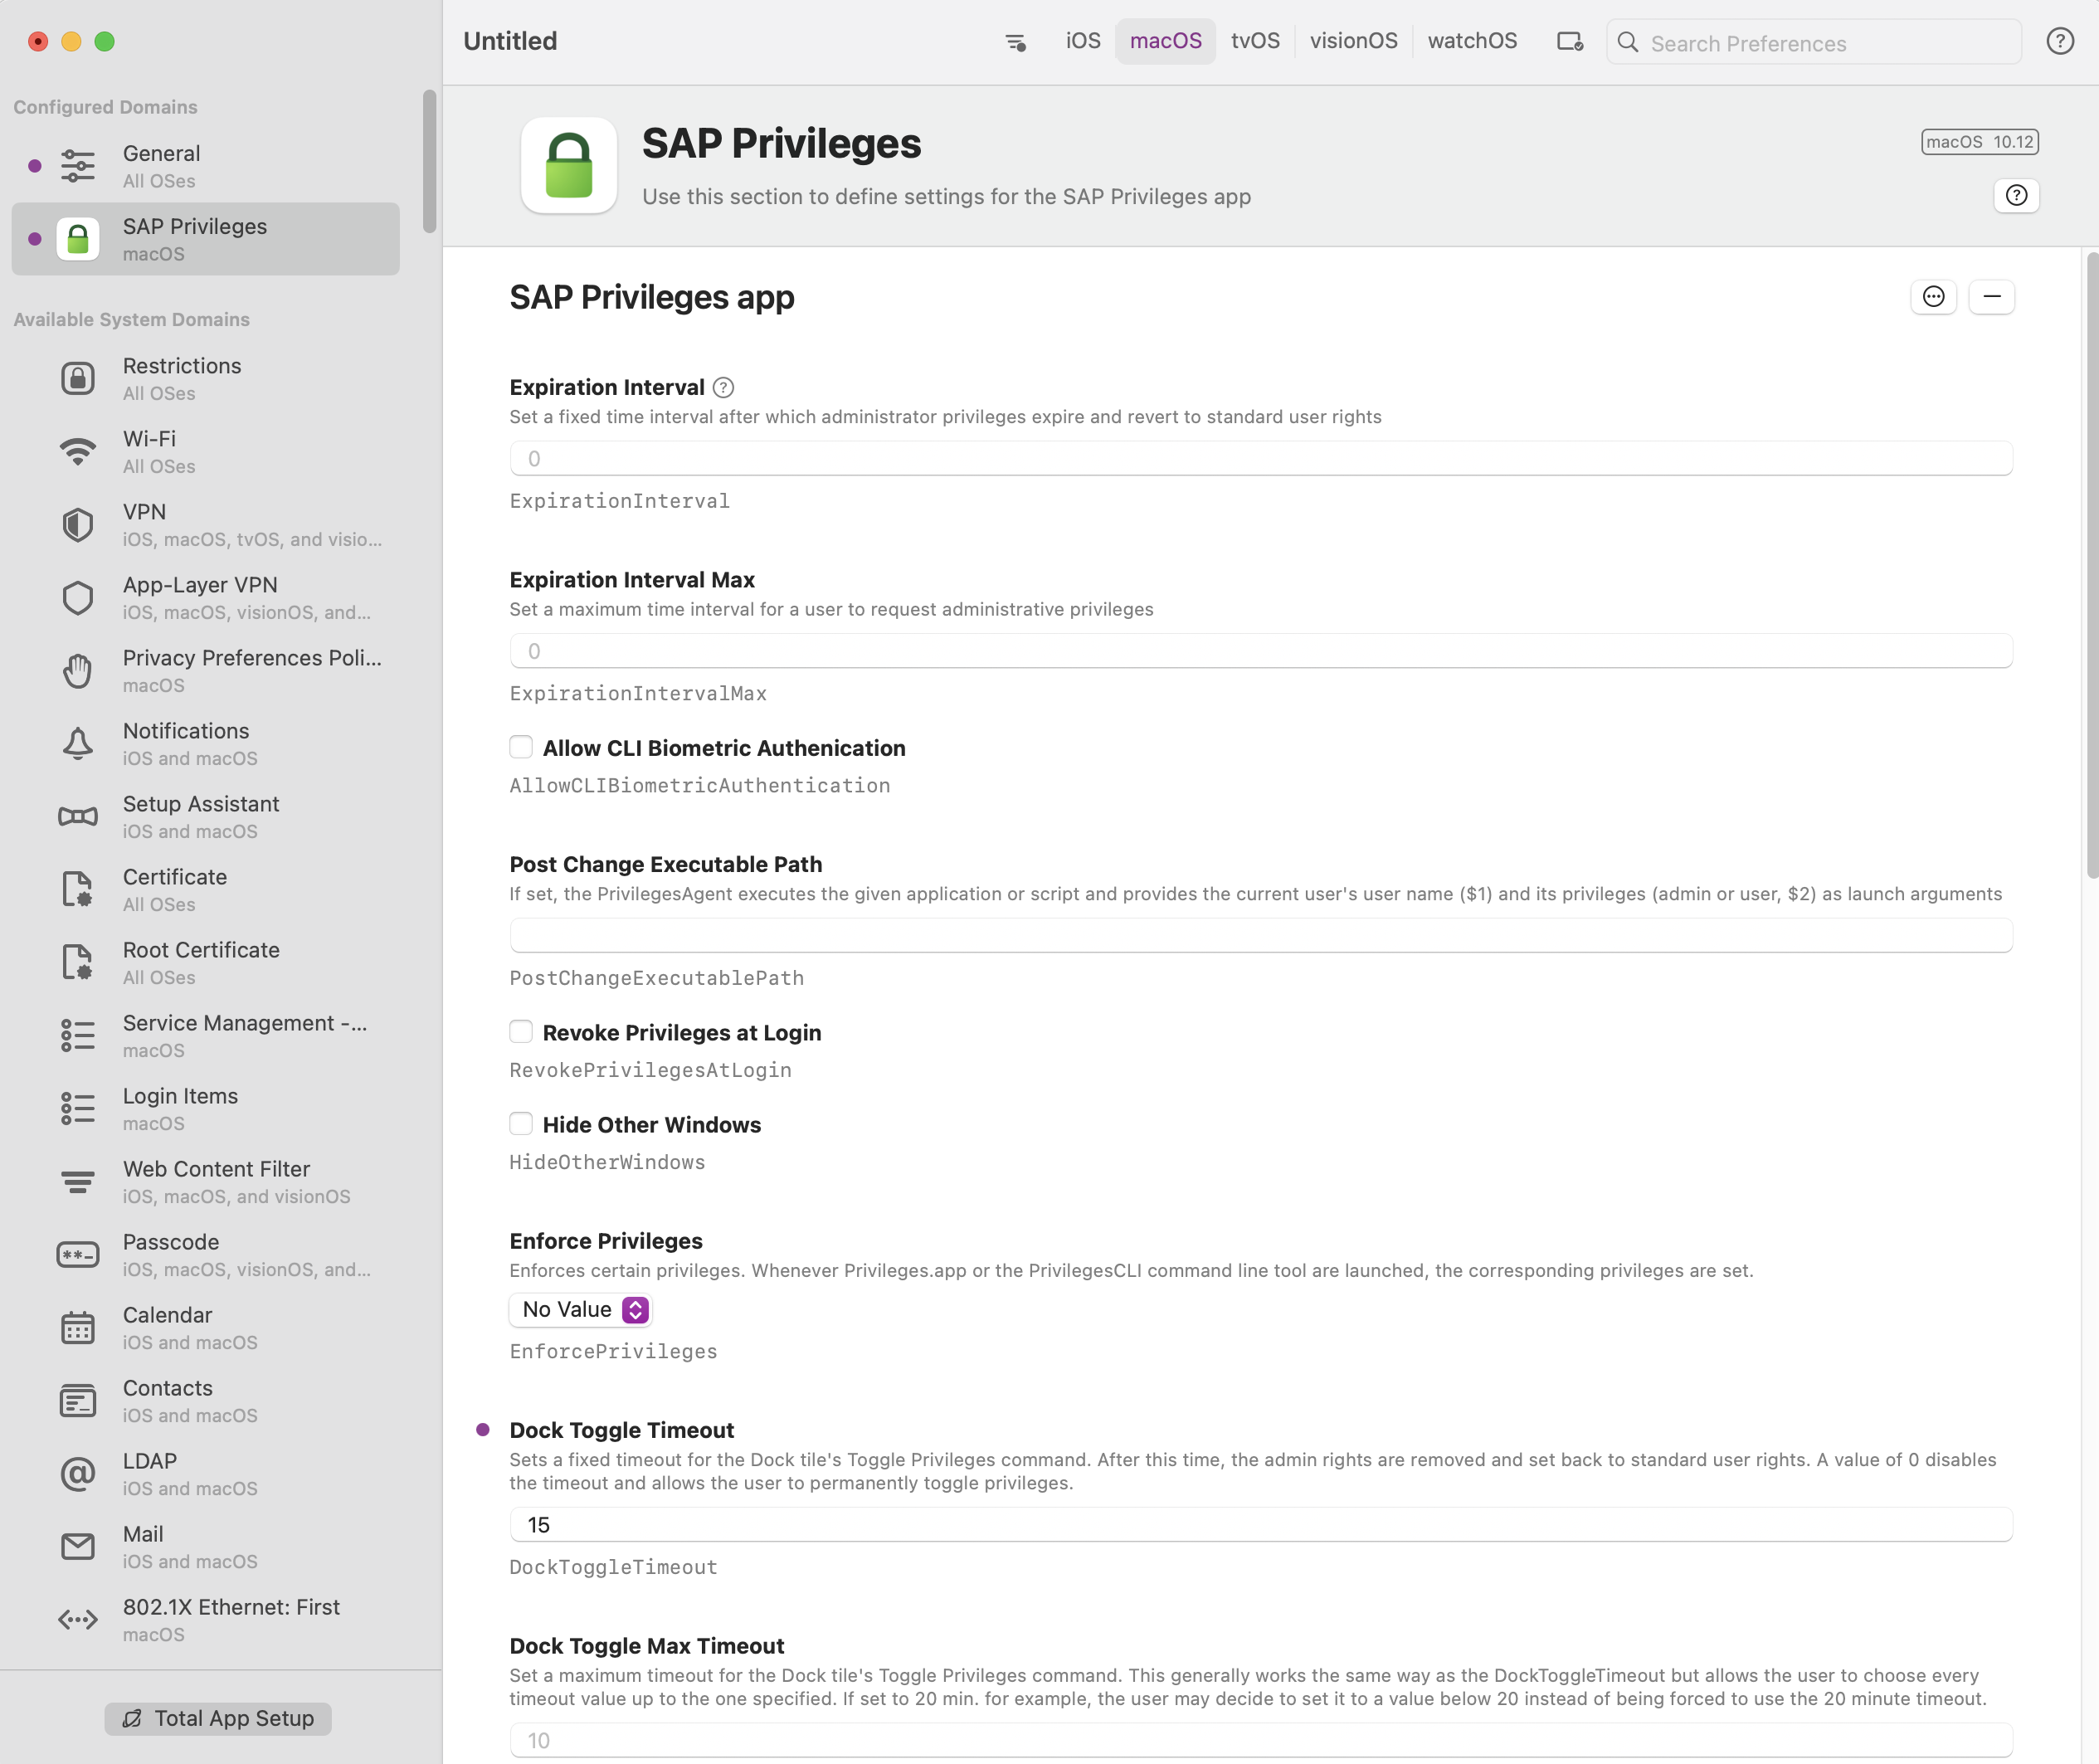The width and height of the screenshot is (2099, 1764).
Task: Click the Expiration Interval input field
Action: (x=1260, y=458)
